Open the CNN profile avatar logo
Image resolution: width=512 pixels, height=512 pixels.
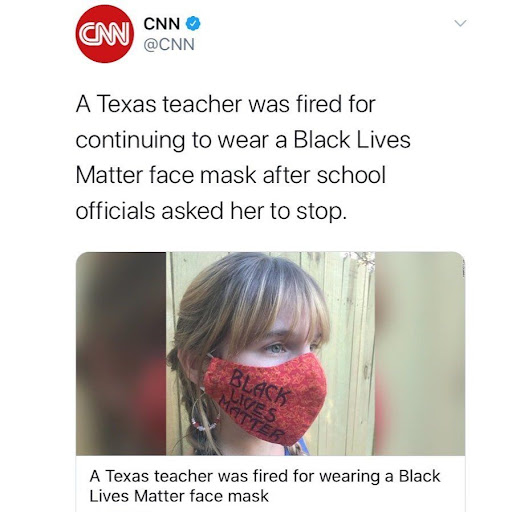point(105,34)
